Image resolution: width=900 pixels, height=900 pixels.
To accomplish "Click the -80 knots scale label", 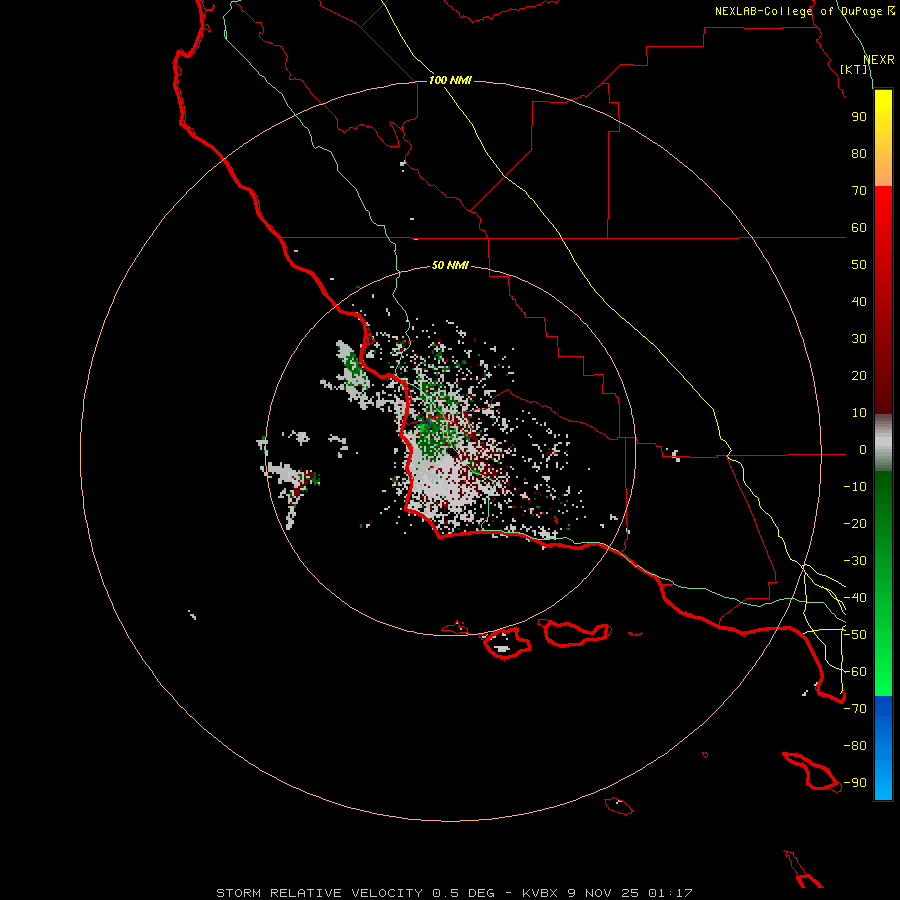I will tap(855, 746).
